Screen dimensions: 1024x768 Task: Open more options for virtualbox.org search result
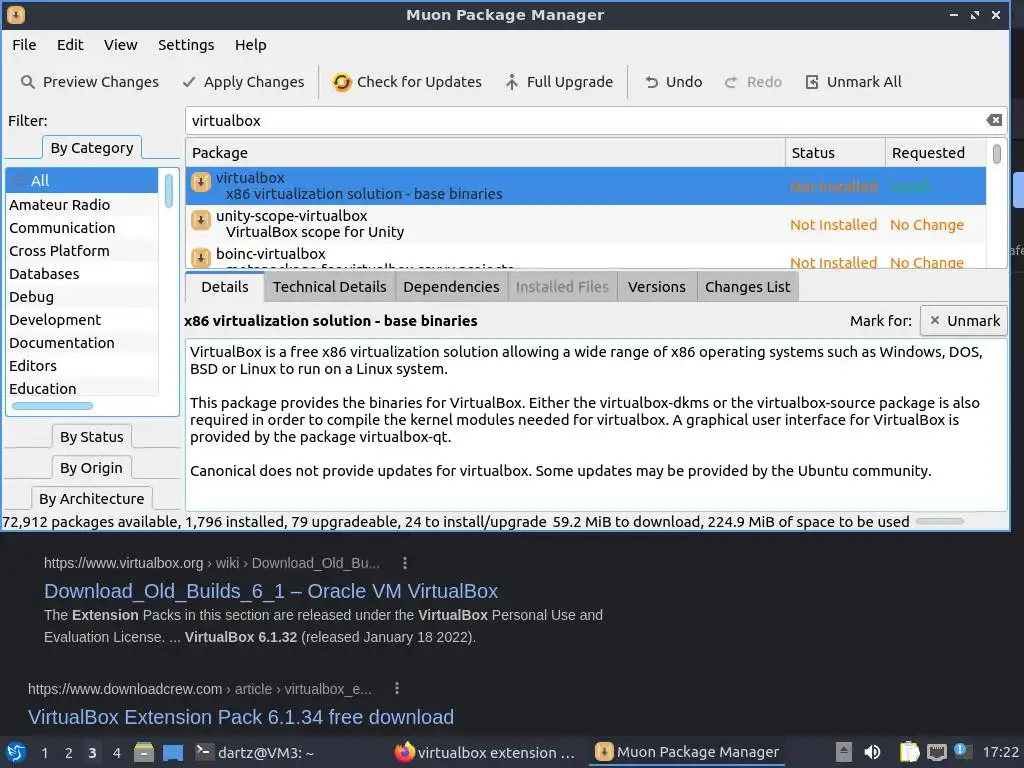(x=405, y=563)
